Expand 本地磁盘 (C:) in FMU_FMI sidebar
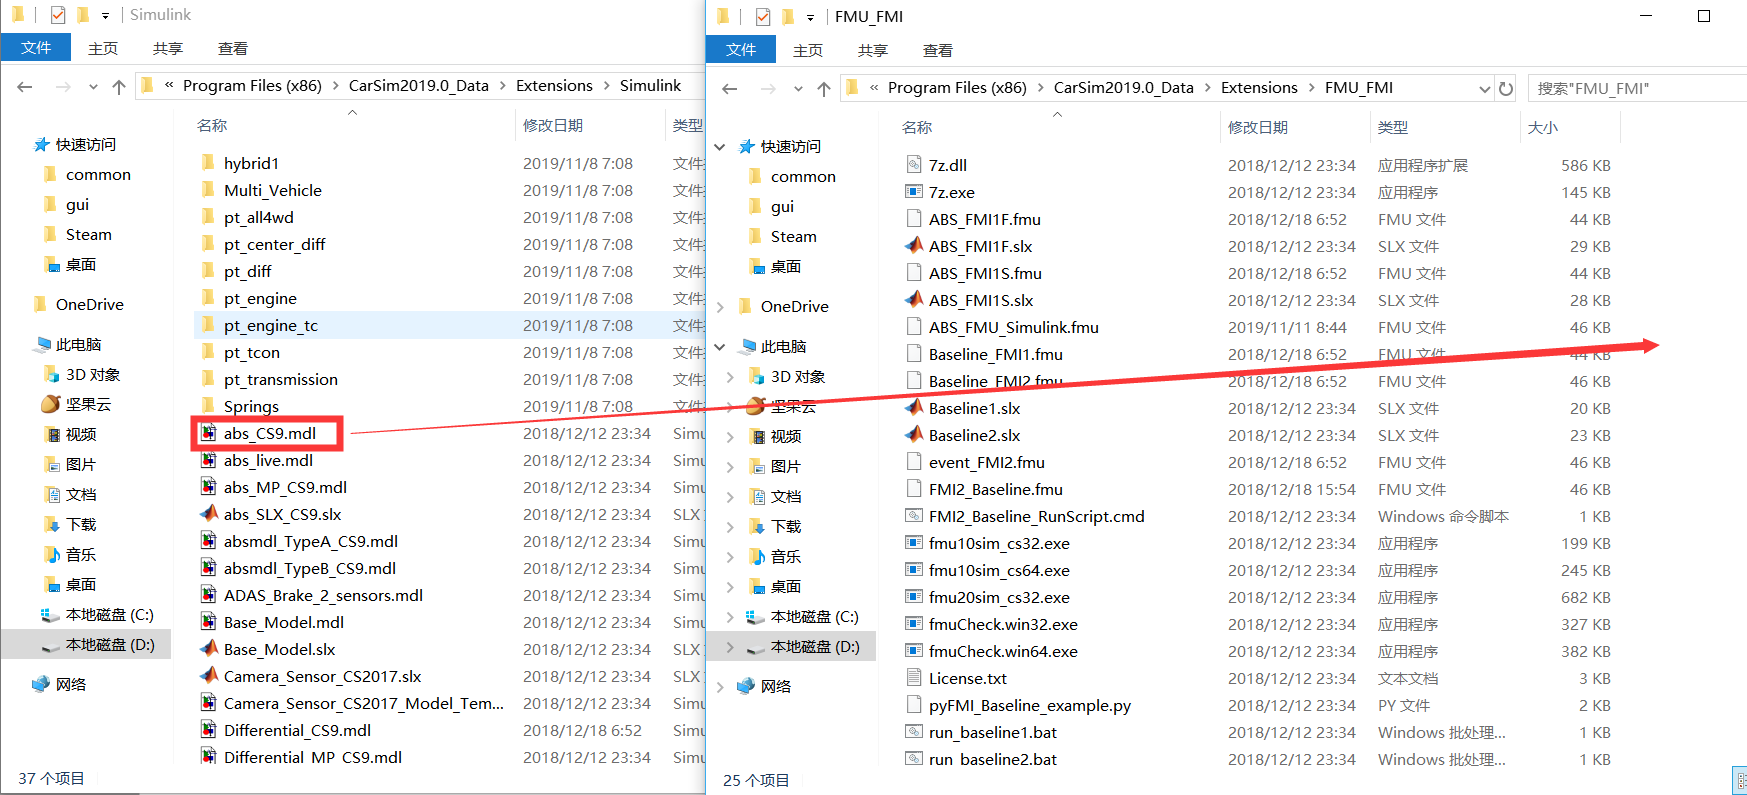This screenshot has width=1747, height=795. [x=730, y=617]
